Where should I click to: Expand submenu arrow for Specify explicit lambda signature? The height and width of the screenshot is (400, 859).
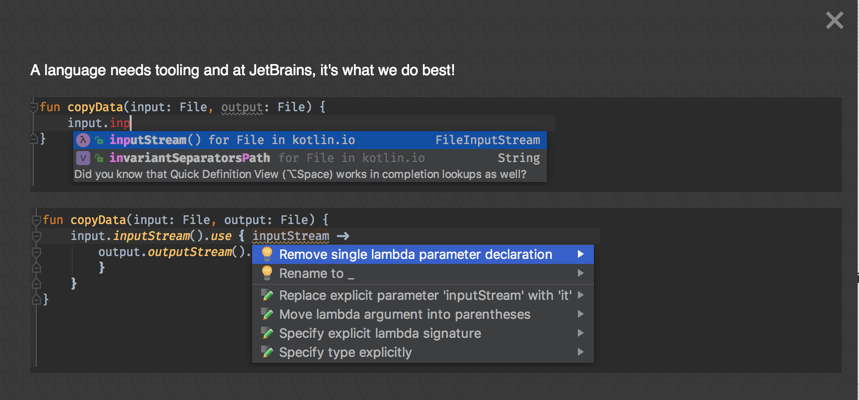tap(581, 333)
